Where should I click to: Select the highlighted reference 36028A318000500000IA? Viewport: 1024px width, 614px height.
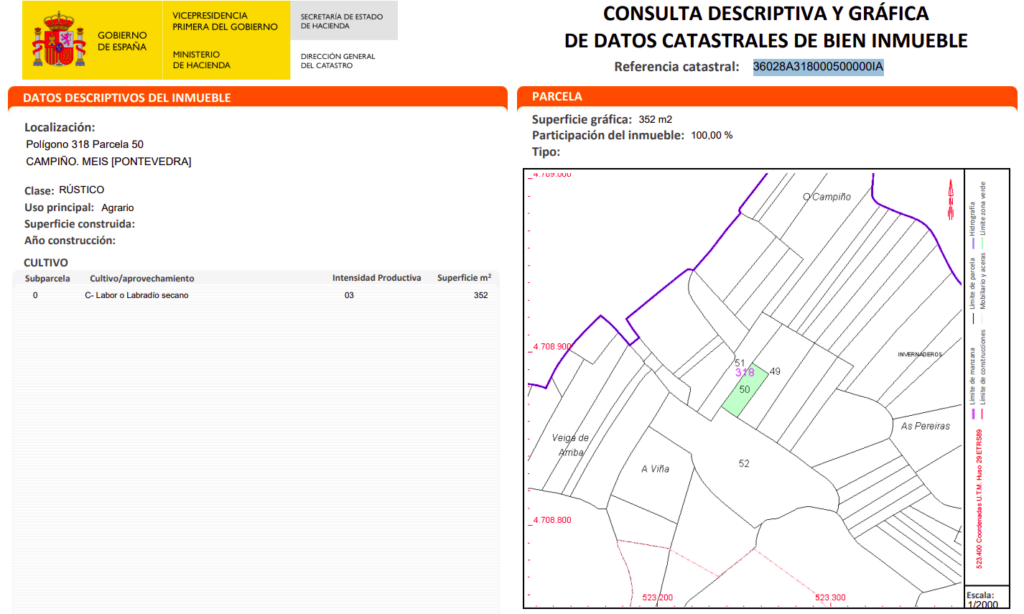[818, 67]
